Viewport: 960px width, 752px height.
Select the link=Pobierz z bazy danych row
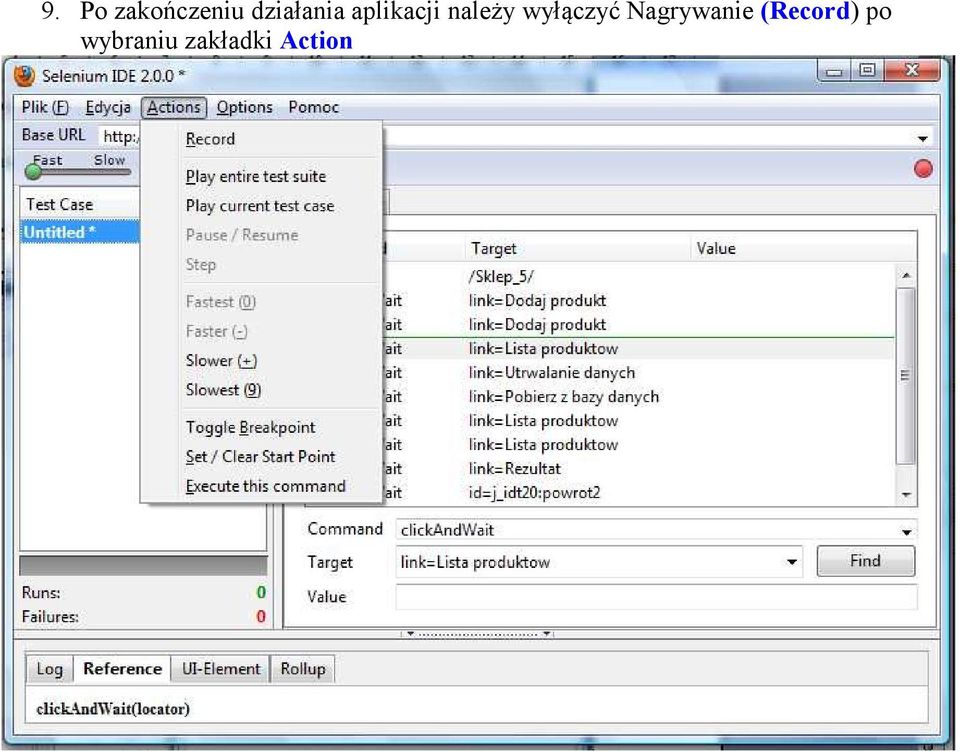637,397
